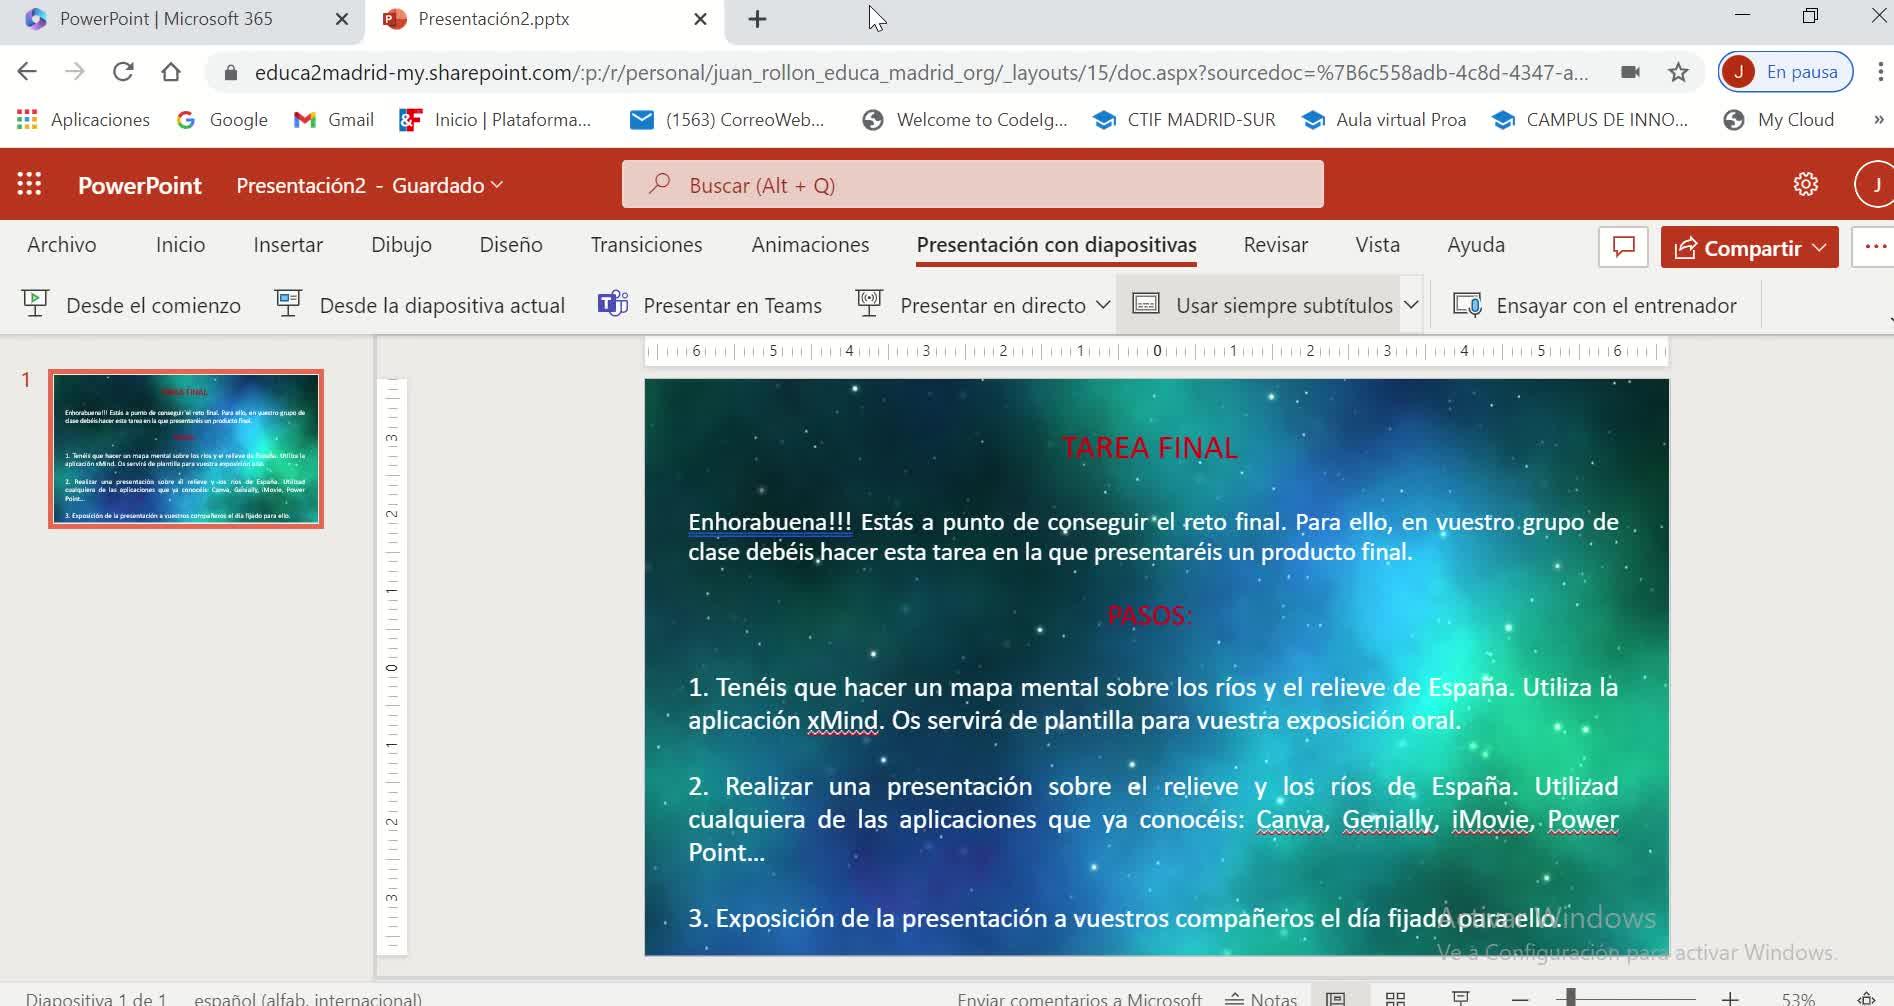Screen dimensions: 1894x1006
Task: Adjust the zoom slider handle
Action: [x=1571, y=997]
